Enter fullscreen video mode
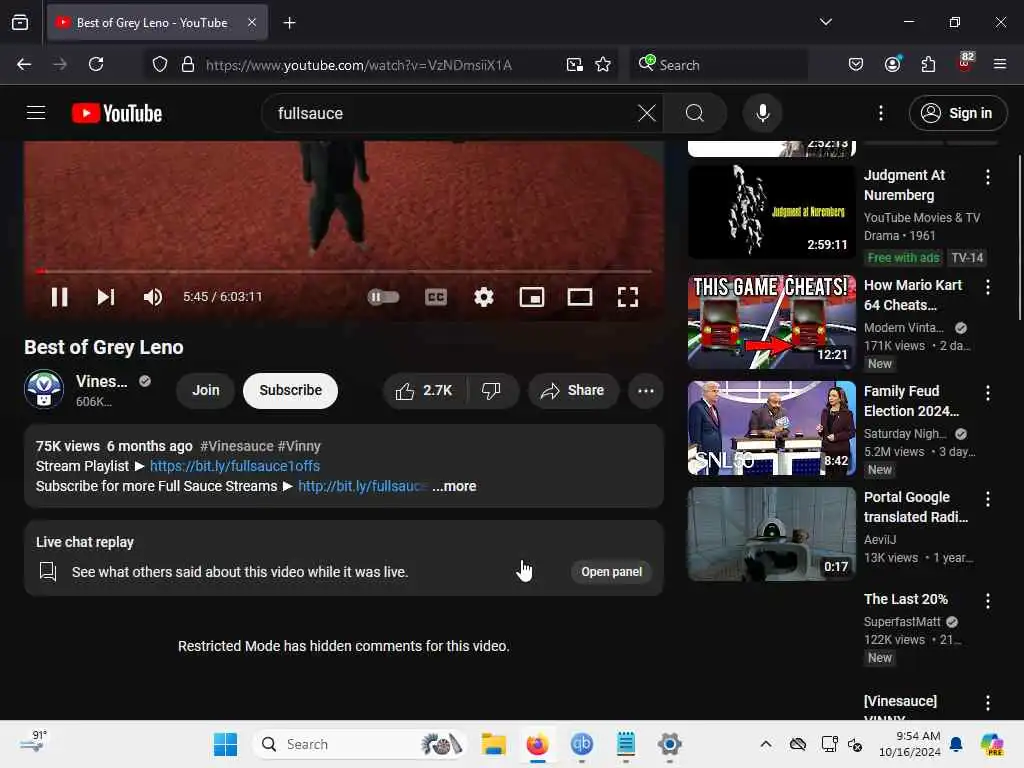Viewport: 1024px width, 768px height. (x=628, y=297)
